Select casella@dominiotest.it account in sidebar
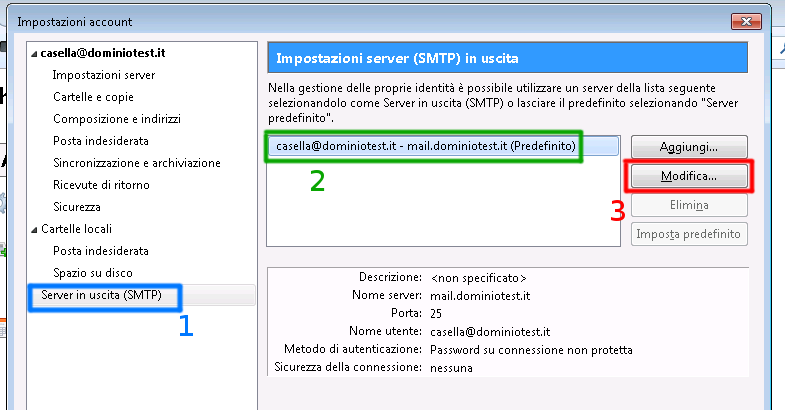Screen dimensions: 785x410 point(103,53)
